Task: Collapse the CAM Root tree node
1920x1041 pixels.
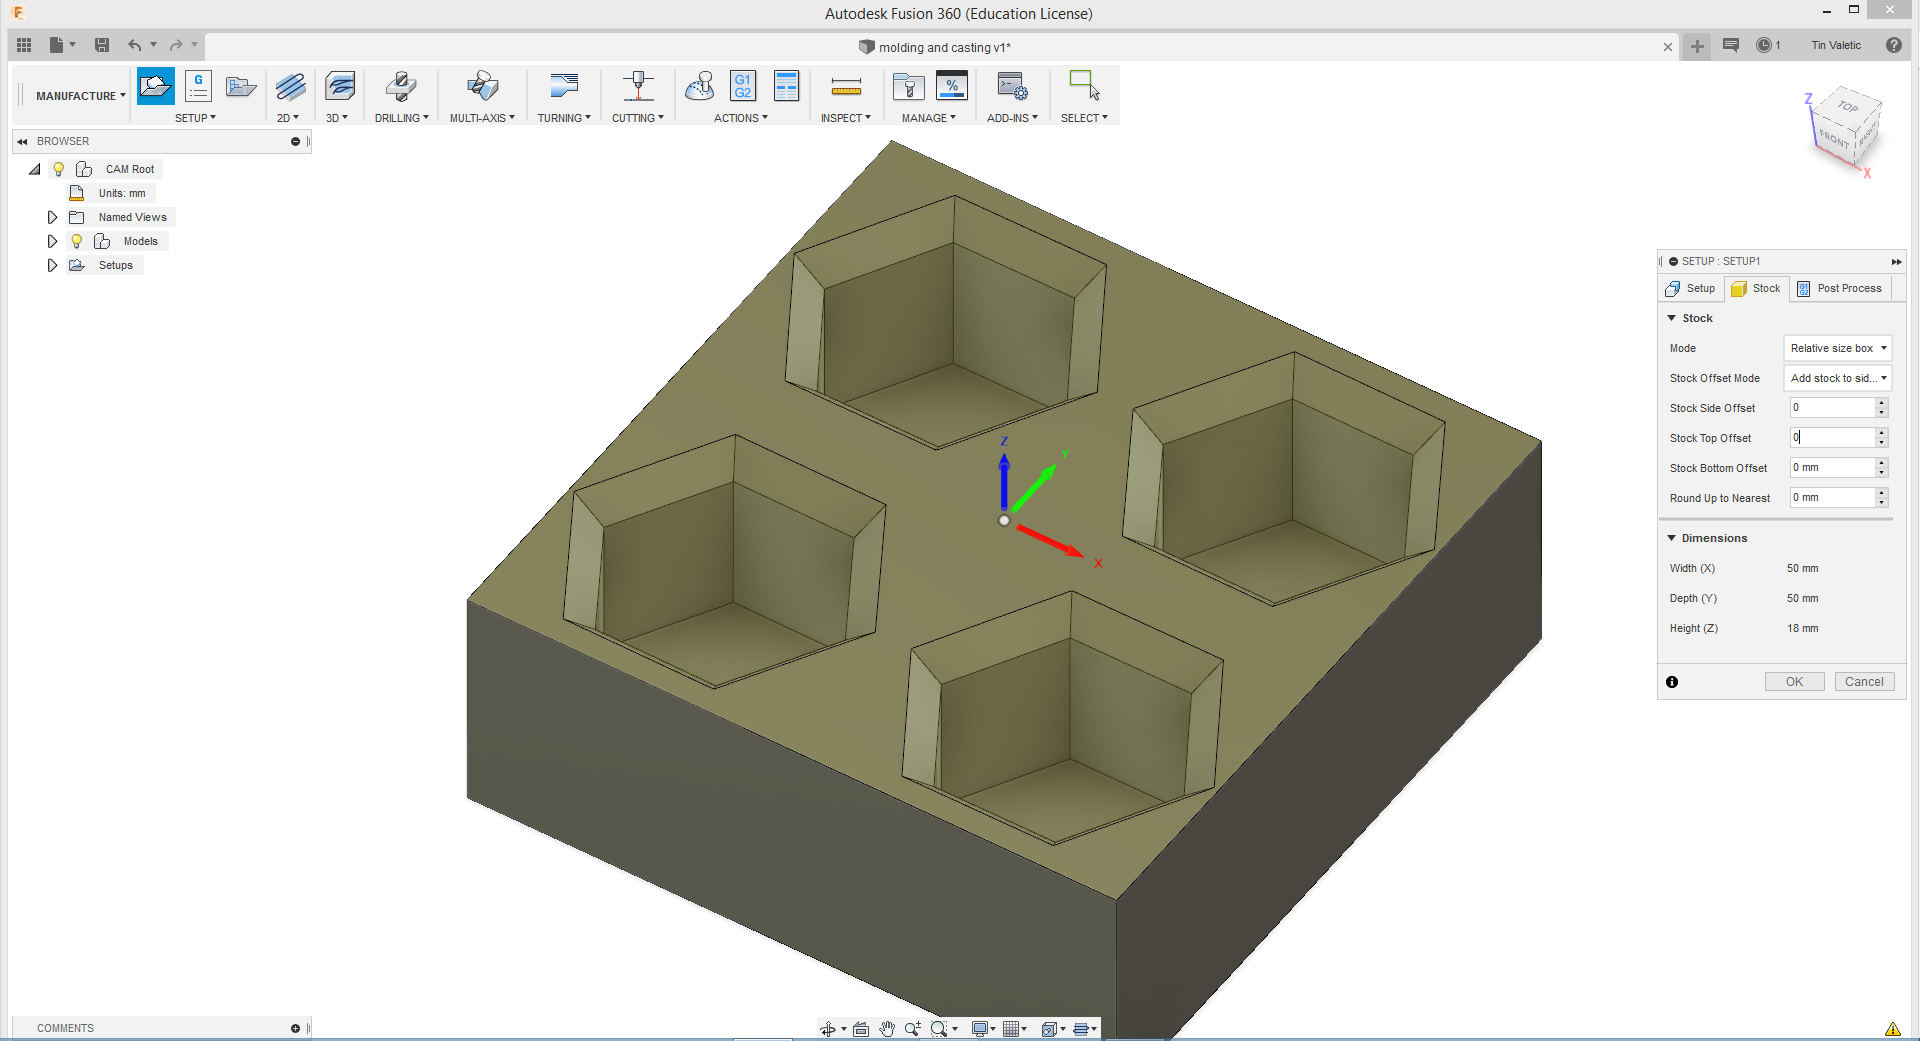Action: (35, 169)
